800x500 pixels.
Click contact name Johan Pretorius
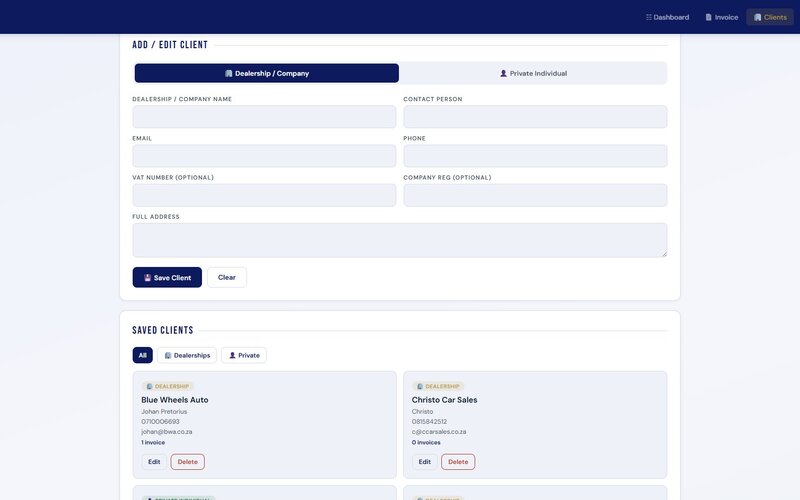tap(164, 411)
